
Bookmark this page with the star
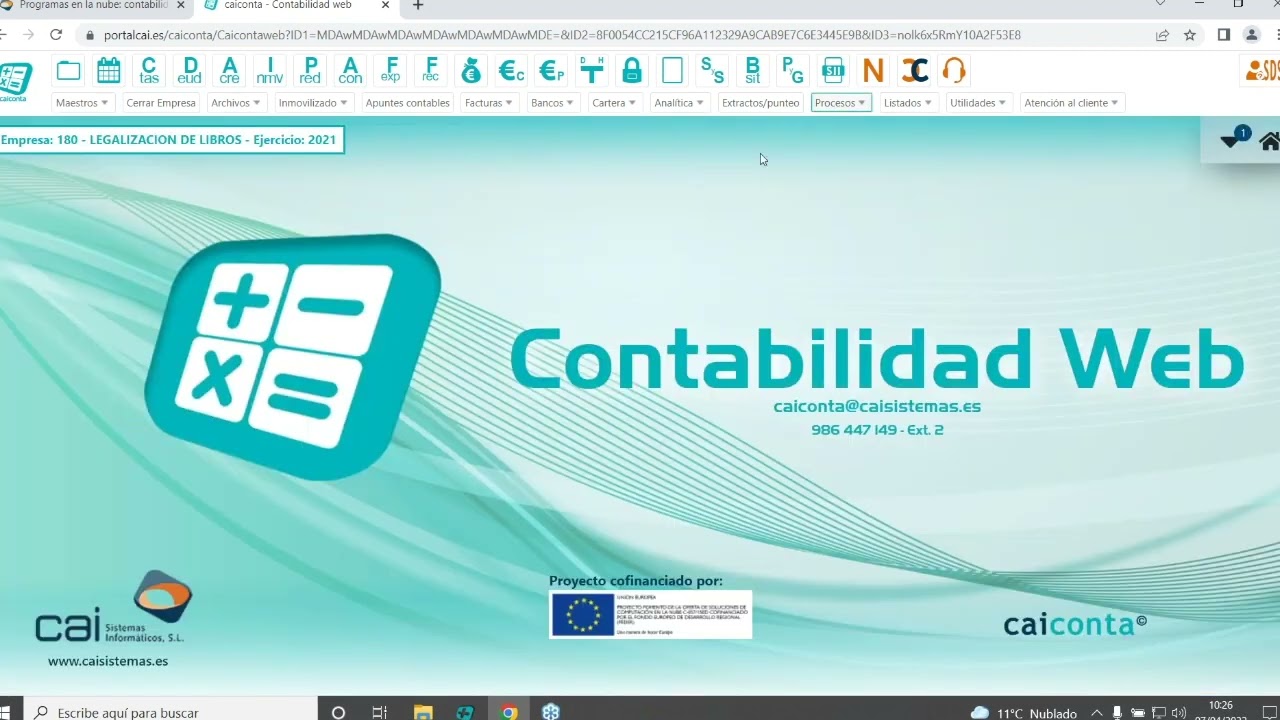tap(1190, 35)
